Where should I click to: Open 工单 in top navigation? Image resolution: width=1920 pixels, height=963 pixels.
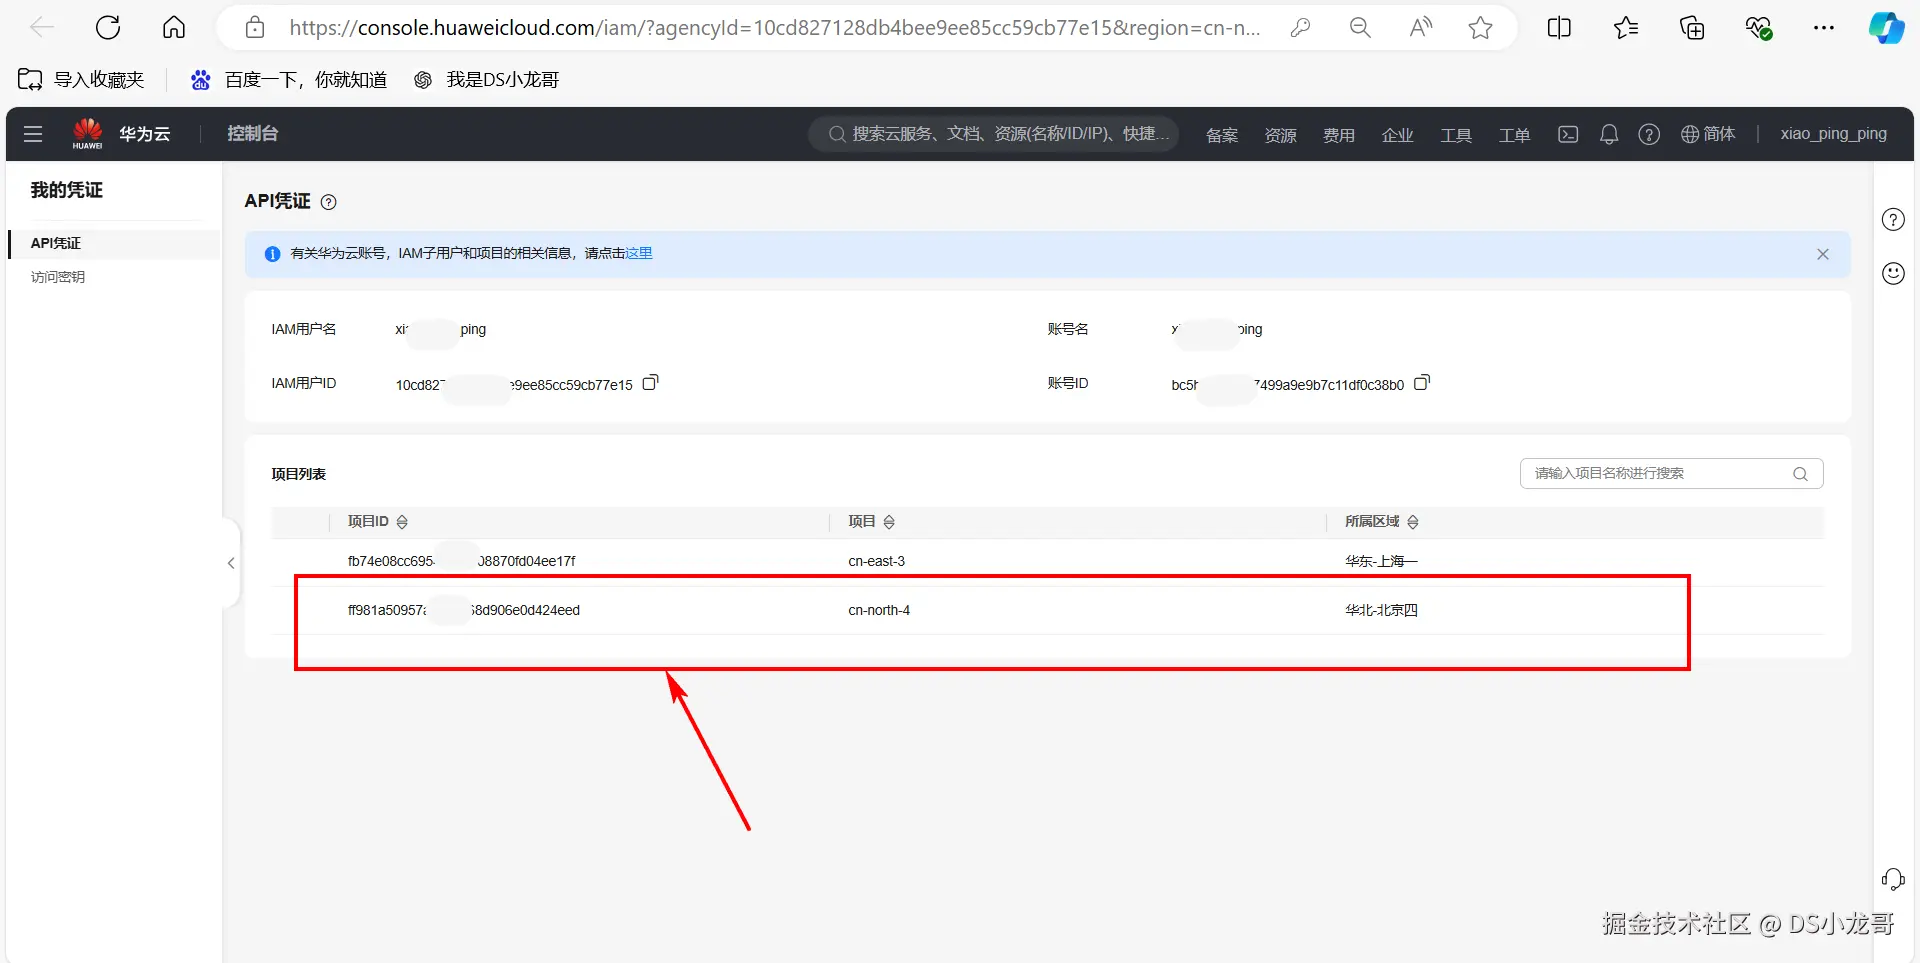coord(1515,135)
